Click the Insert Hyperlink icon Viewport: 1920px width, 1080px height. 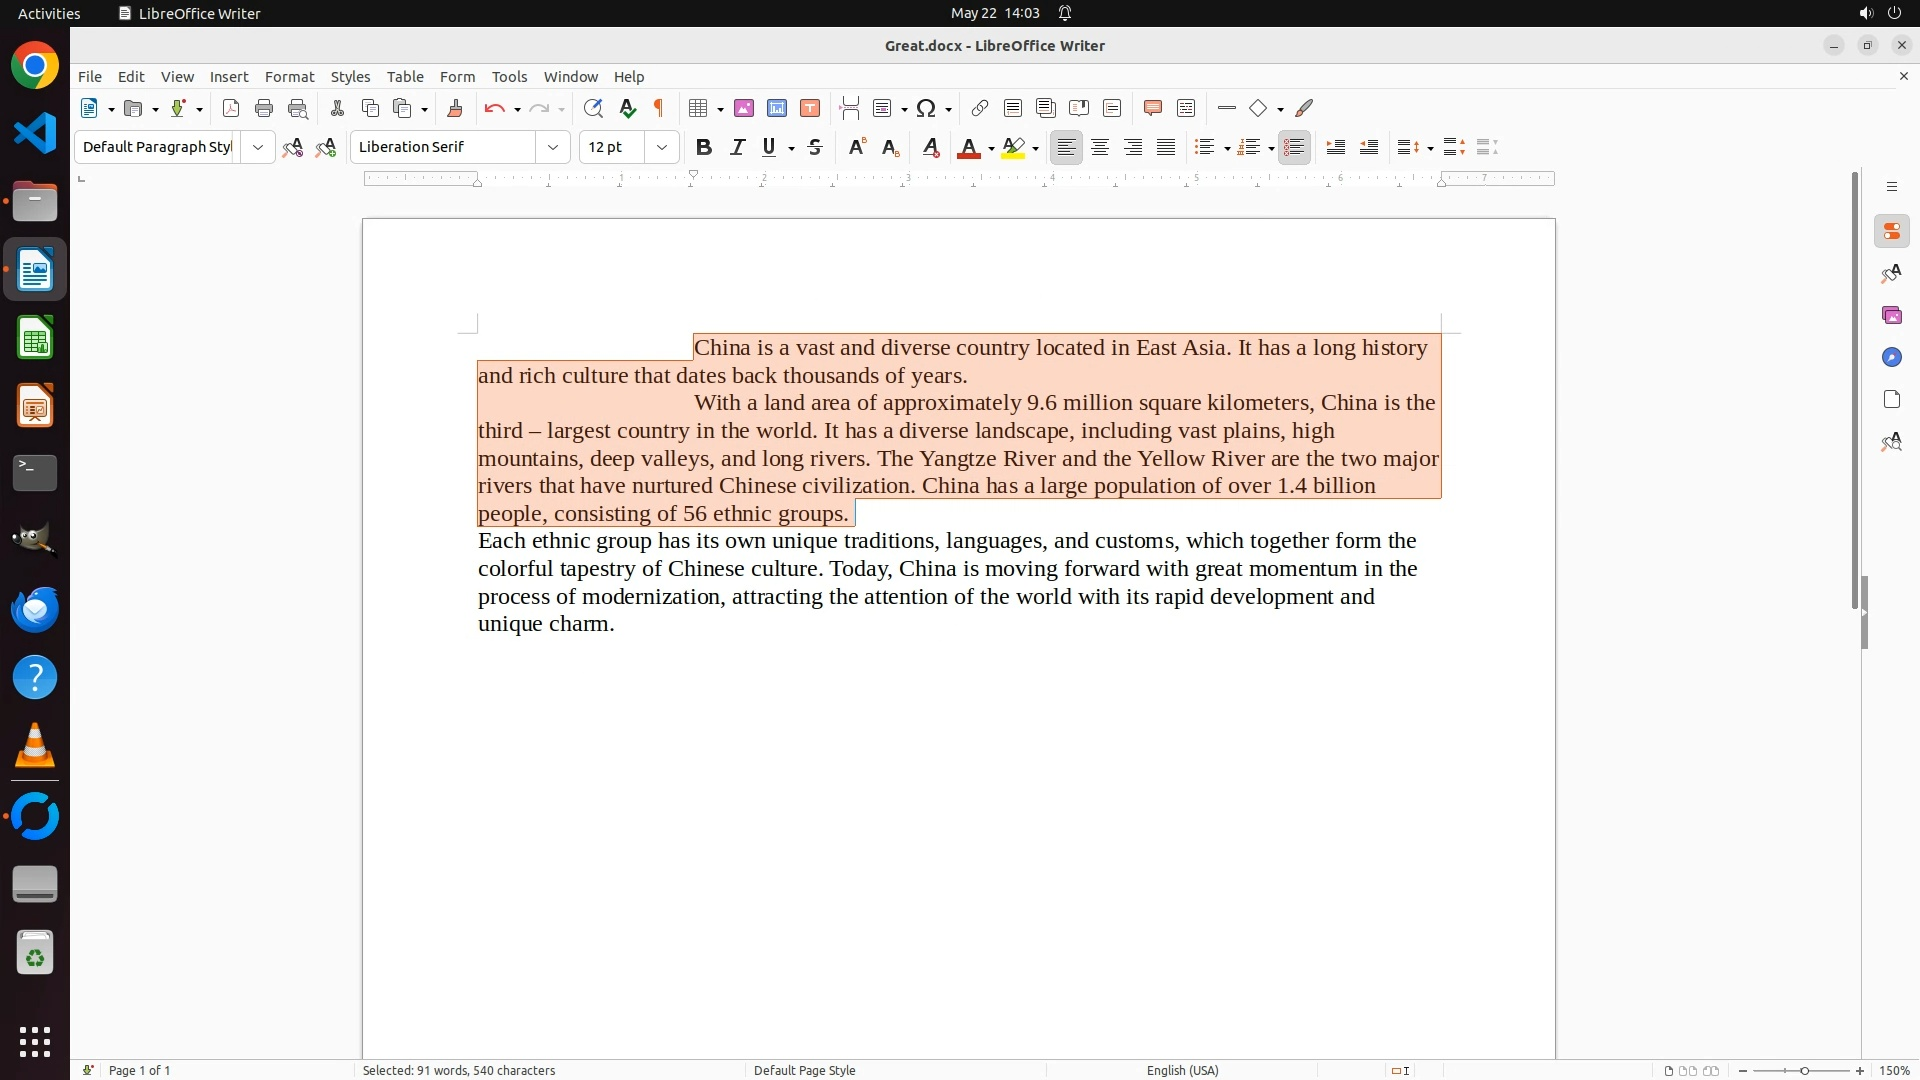pyautogui.click(x=980, y=109)
